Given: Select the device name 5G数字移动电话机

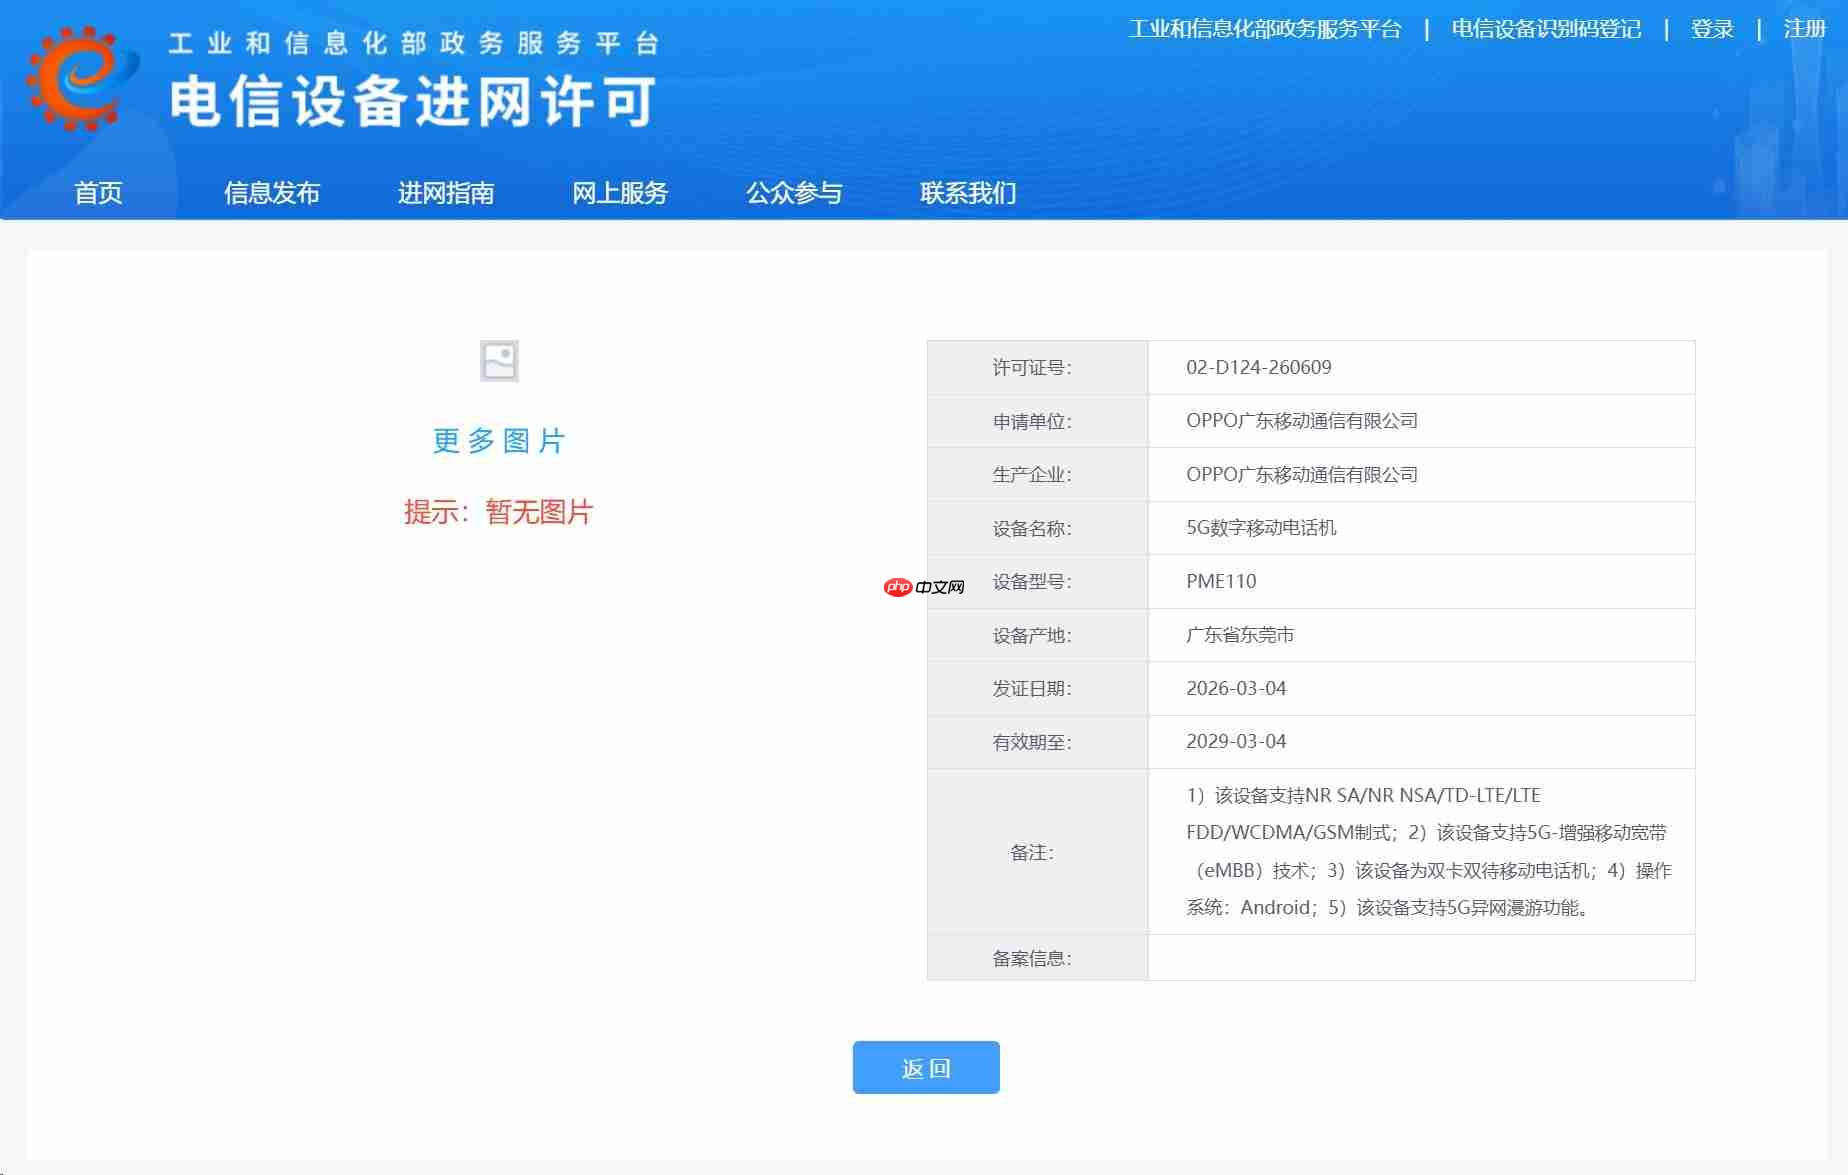Looking at the screenshot, I should 1261,528.
